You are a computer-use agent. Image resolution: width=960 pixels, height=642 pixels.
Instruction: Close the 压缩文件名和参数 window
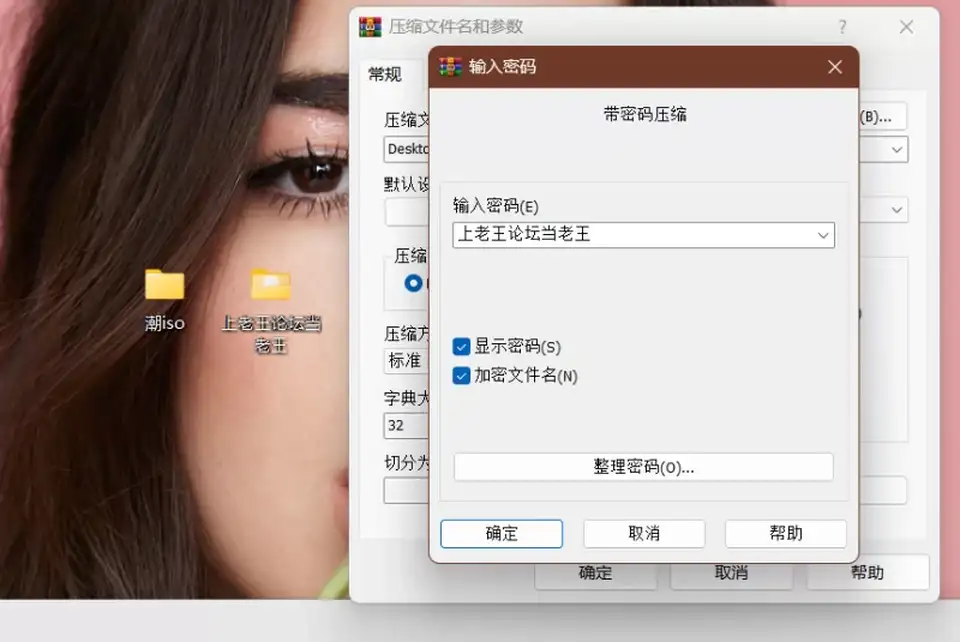tap(906, 27)
